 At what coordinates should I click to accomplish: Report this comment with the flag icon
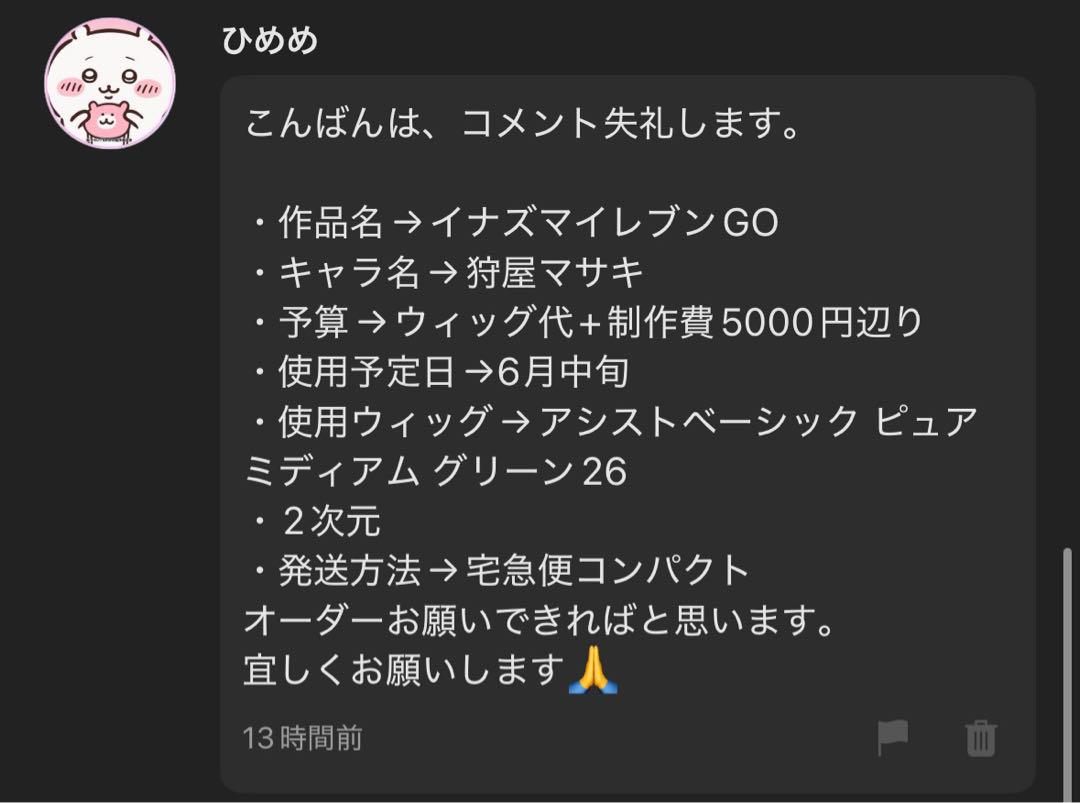point(893,738)
